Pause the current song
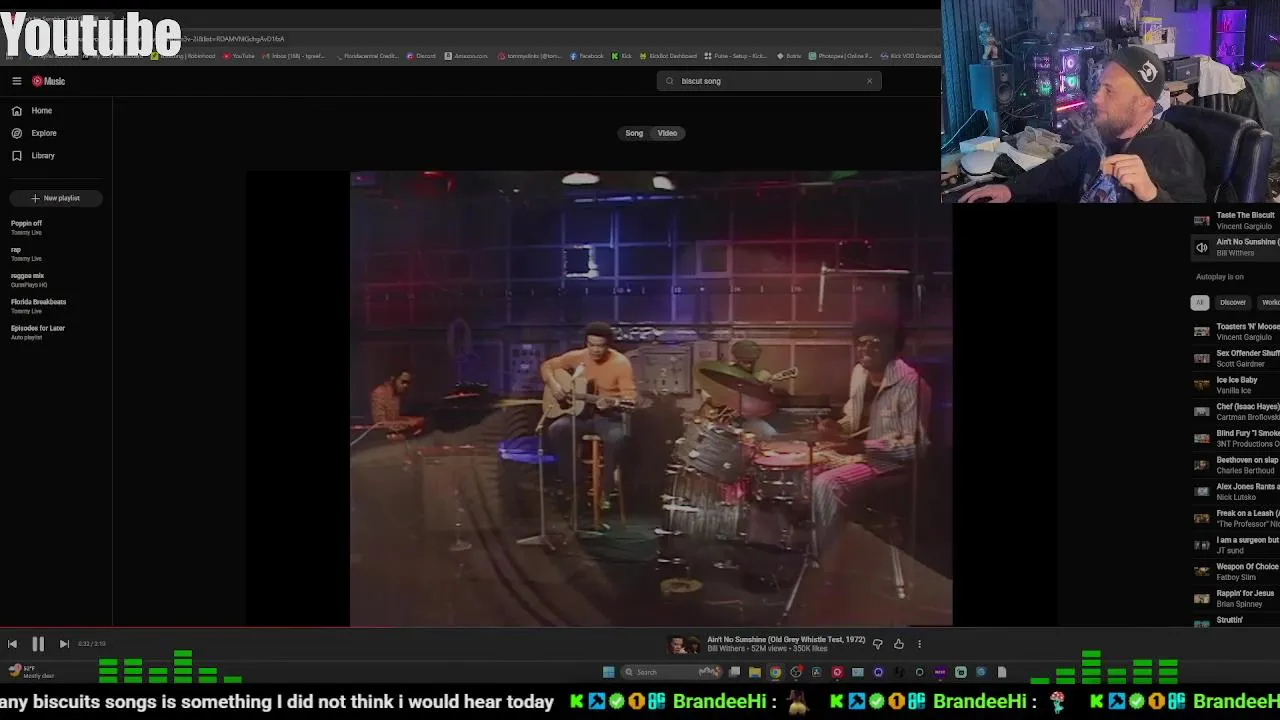Image resolution: width=1280 pixels, height=720 pixels. coord(38,644)
